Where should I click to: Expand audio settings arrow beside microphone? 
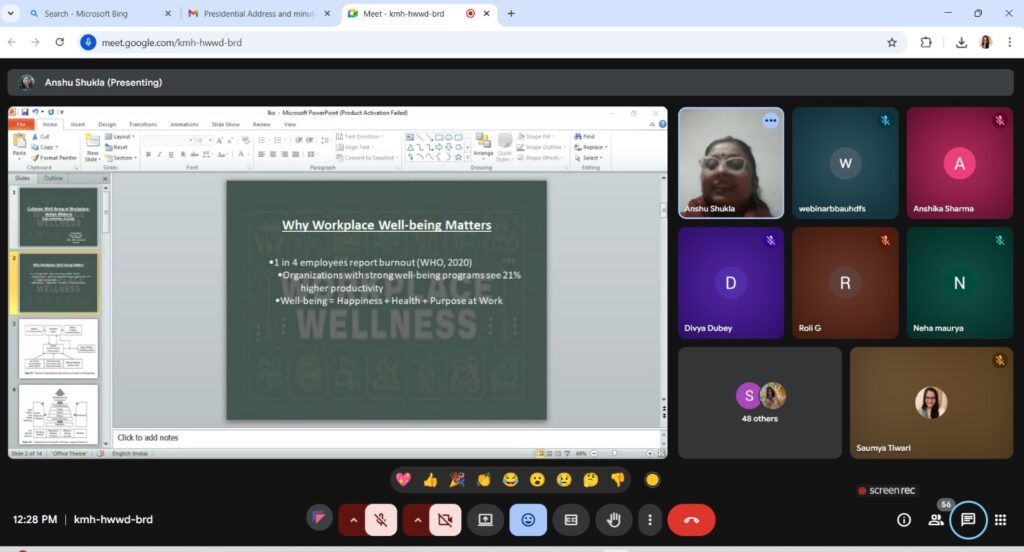[351, 520]
